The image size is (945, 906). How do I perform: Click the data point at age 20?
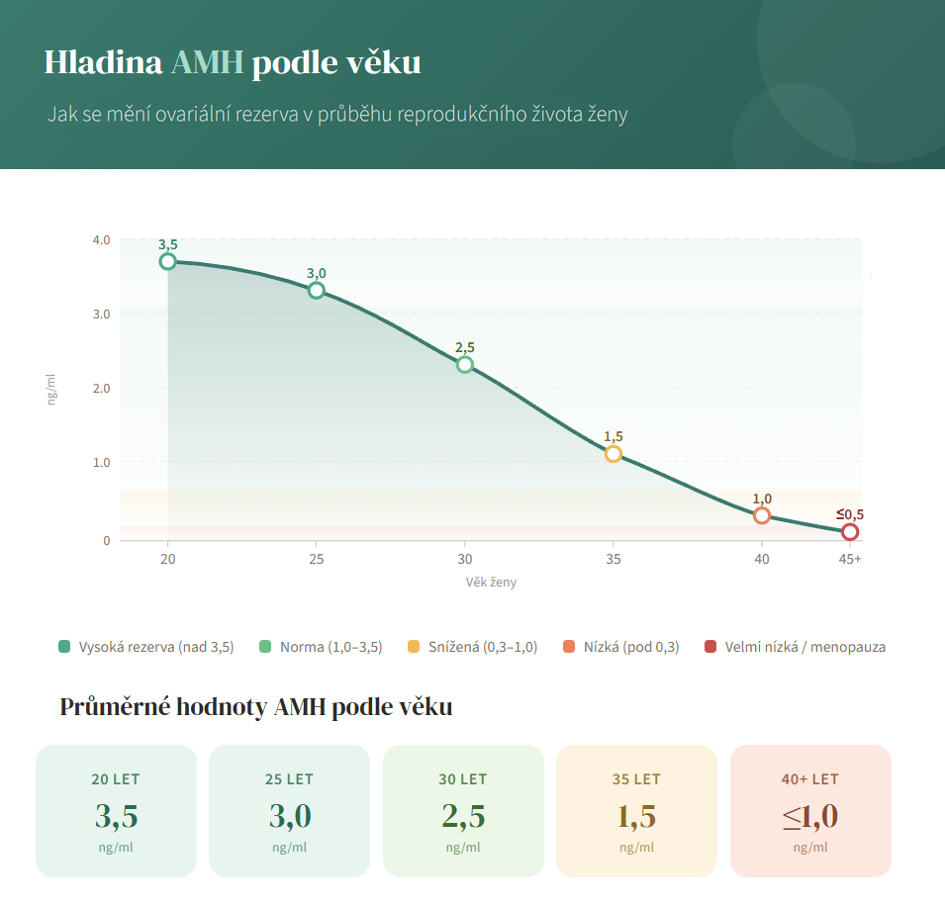point(168,261)
